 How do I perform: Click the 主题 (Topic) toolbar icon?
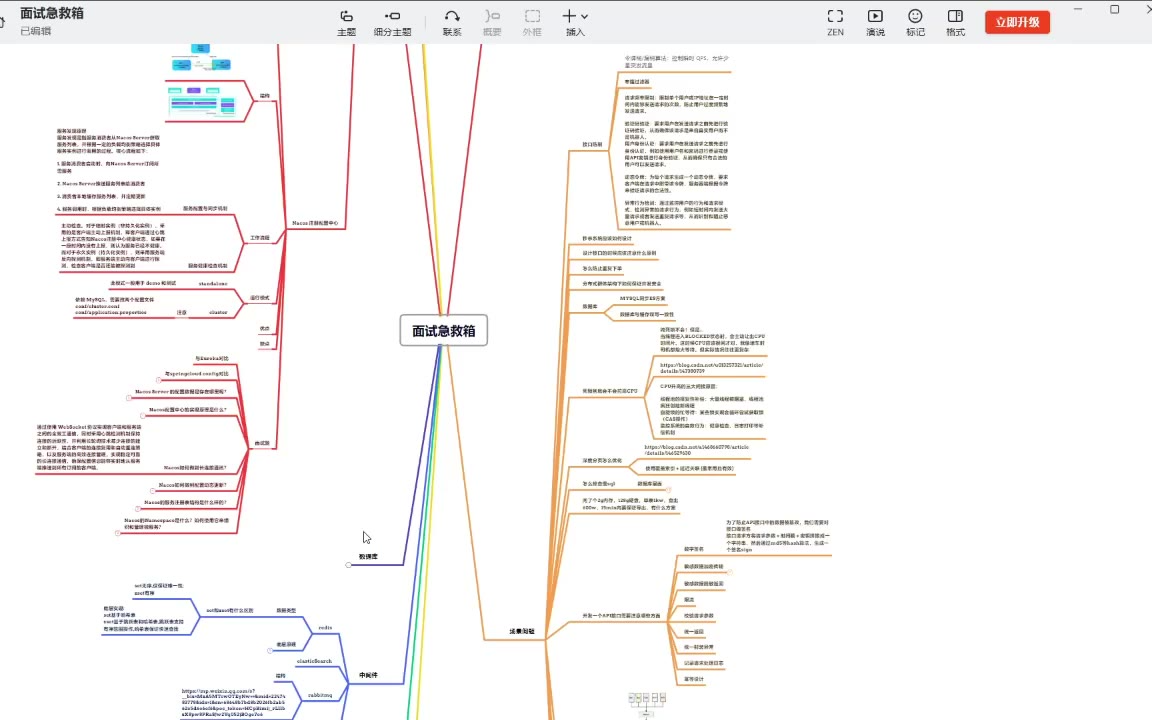pos(346,22)
